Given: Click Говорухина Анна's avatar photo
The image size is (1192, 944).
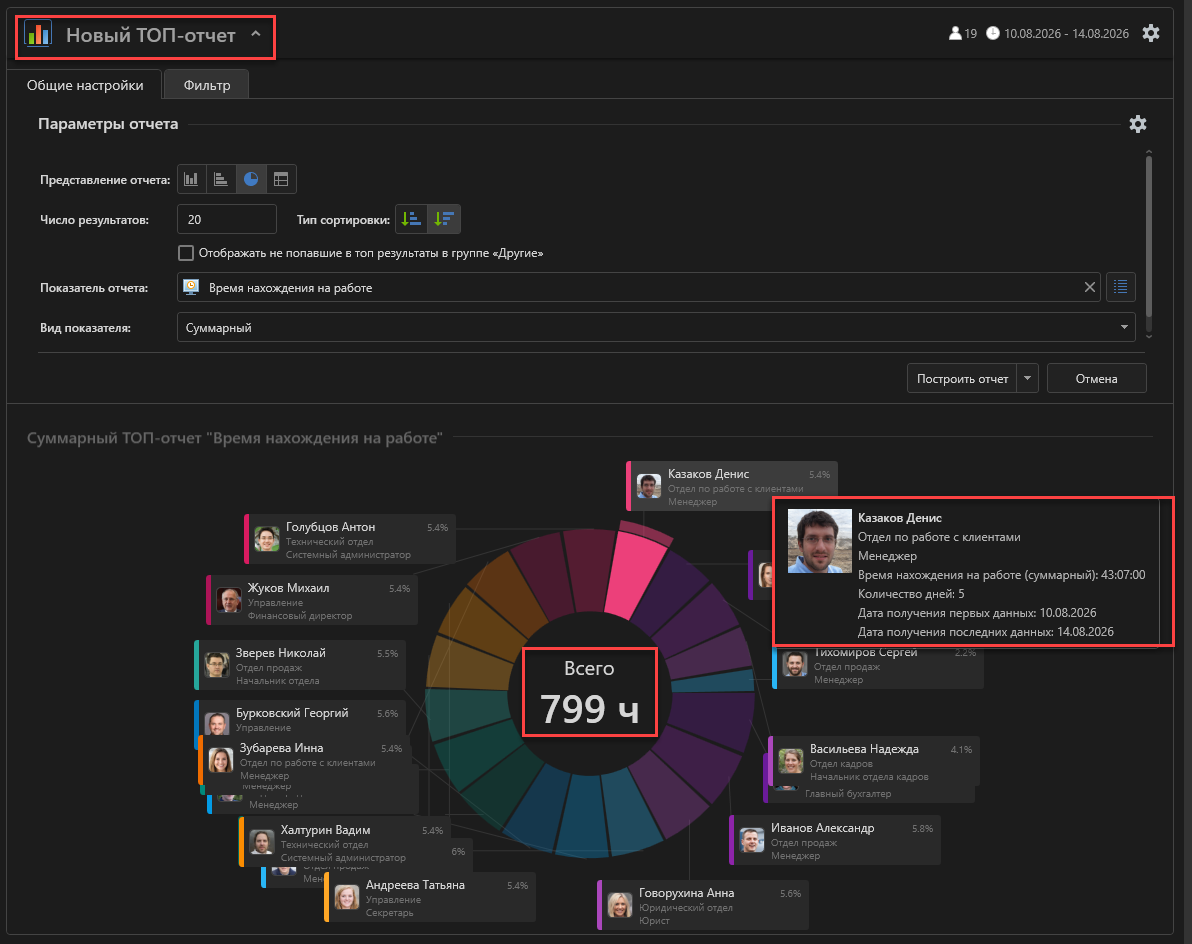Looking at the screenshot, I should (x=620, y=905).
